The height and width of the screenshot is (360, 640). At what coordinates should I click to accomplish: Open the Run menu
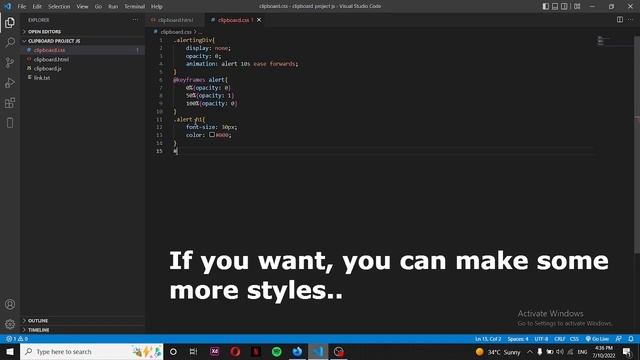(113, 7)
